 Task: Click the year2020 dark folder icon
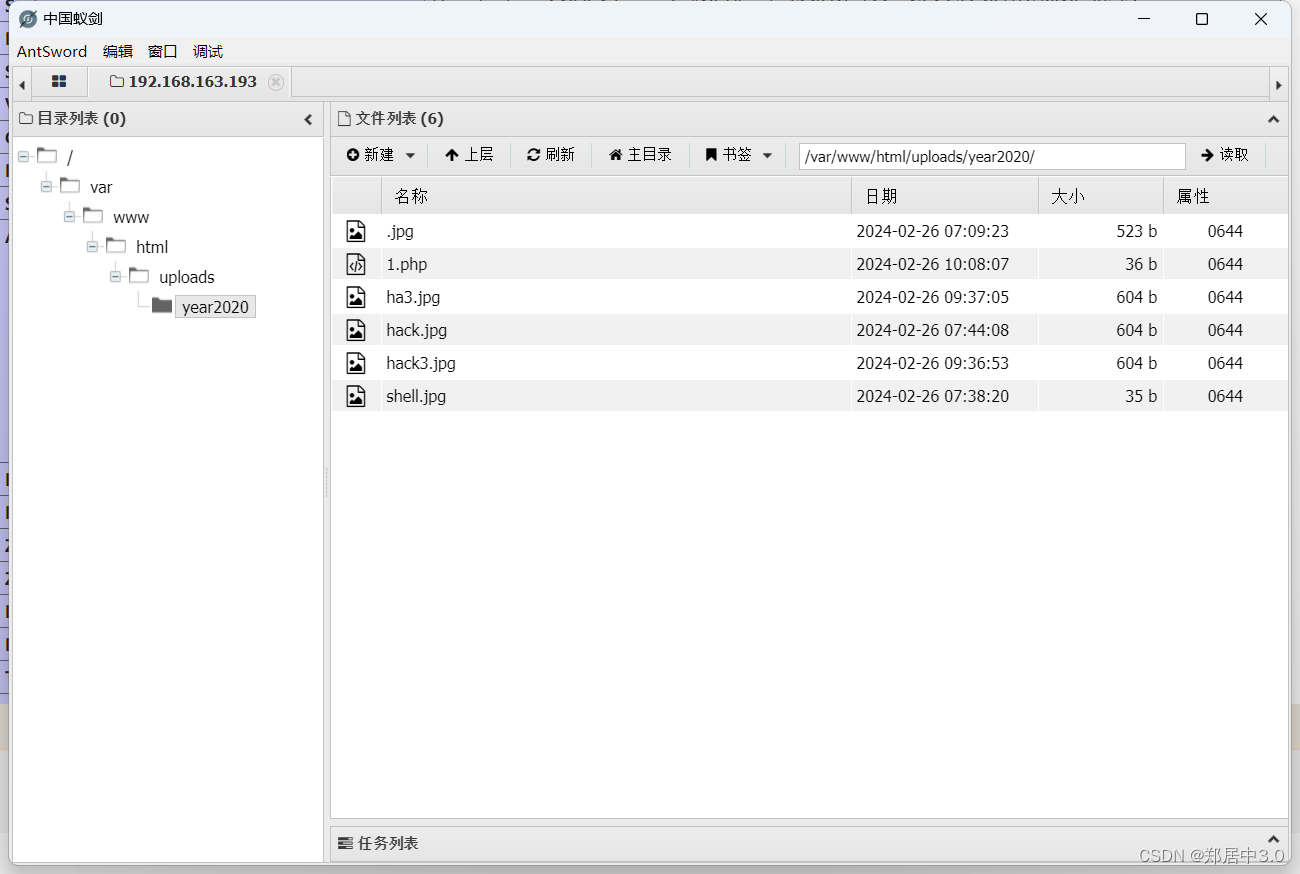(x=162, y=305)
